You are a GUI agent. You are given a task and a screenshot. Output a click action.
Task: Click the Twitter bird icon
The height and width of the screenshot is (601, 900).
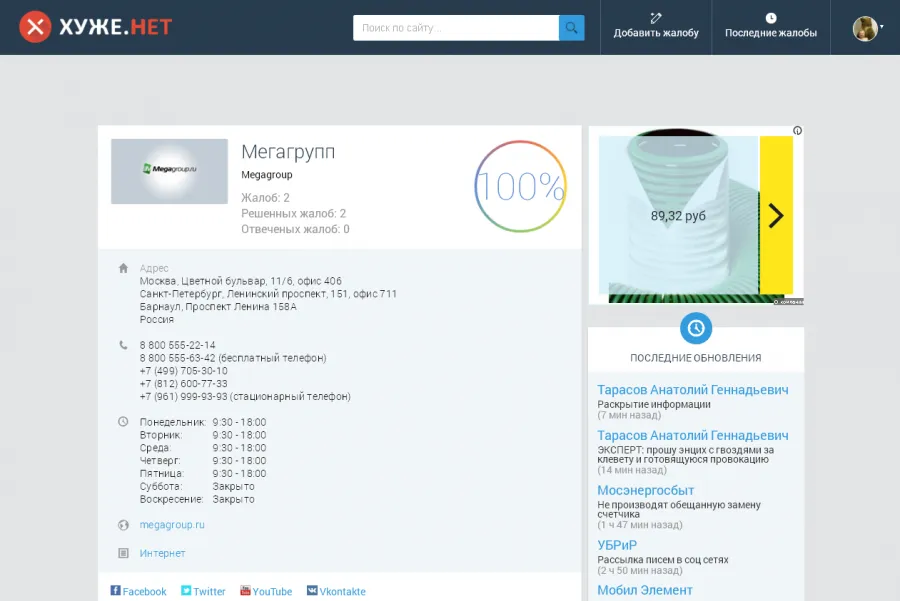pos(186,590)
